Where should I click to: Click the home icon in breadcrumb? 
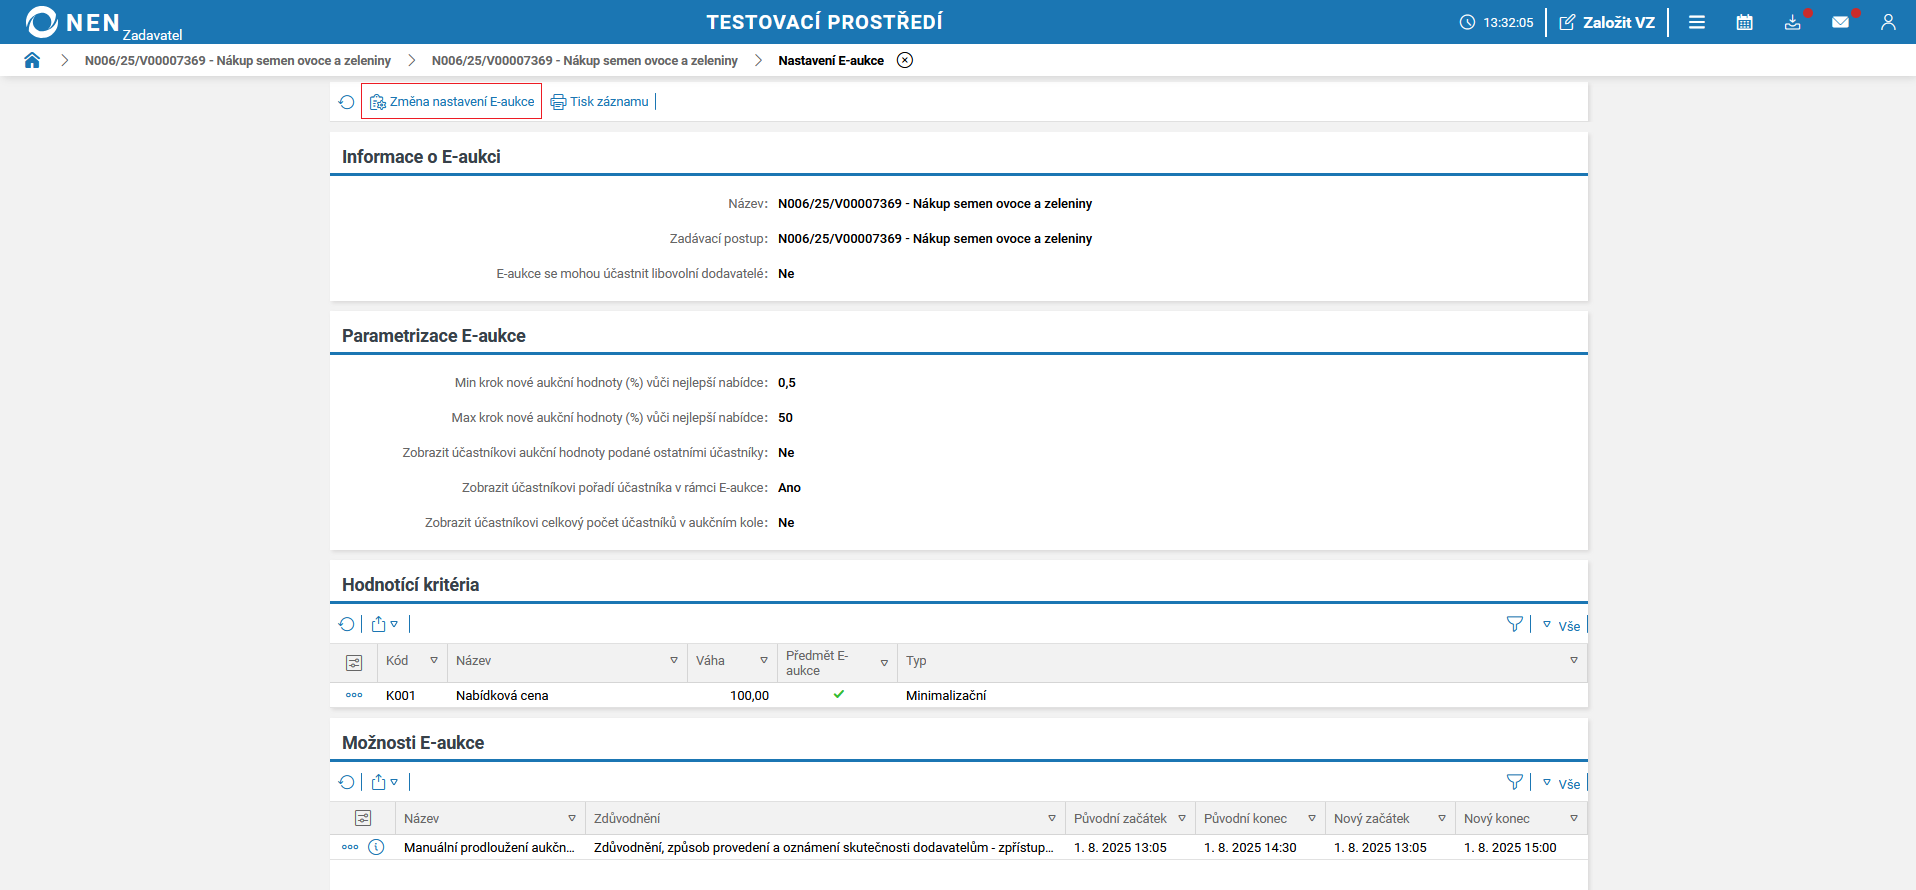click(32, 60)
